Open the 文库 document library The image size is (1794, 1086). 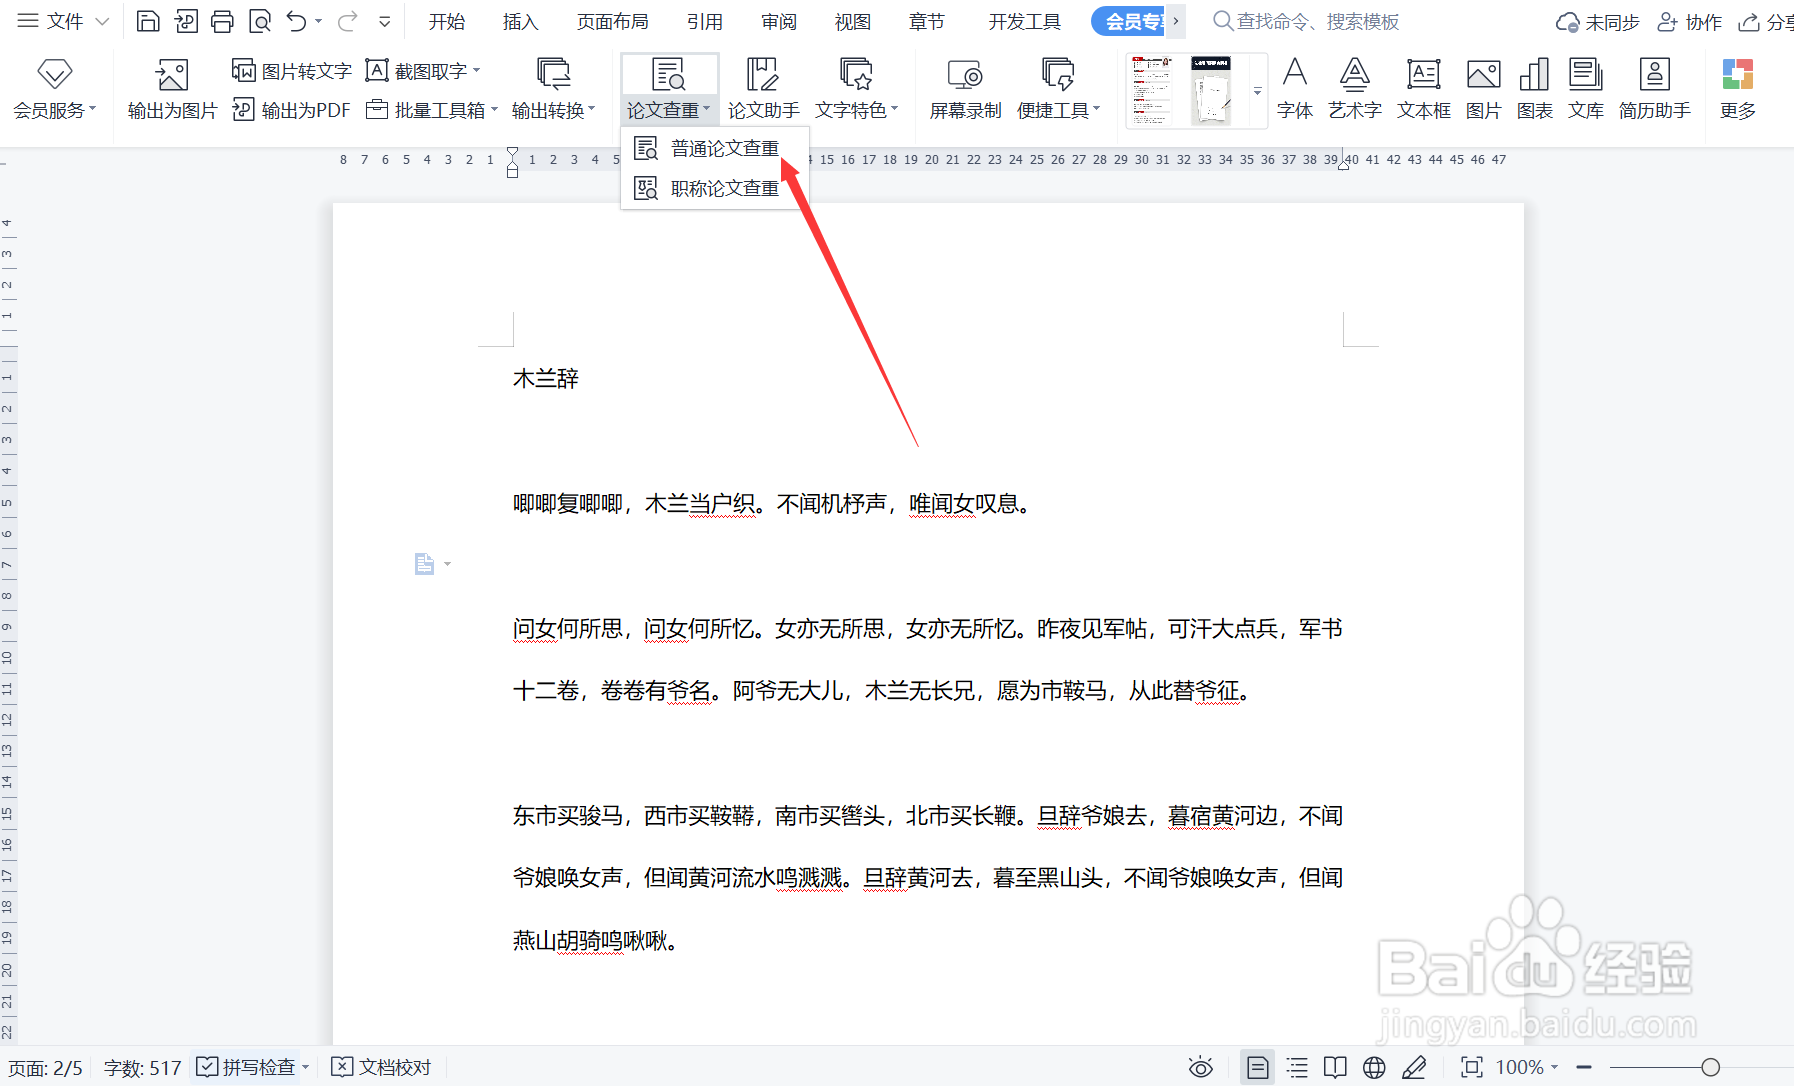(x=1585, y=88)
